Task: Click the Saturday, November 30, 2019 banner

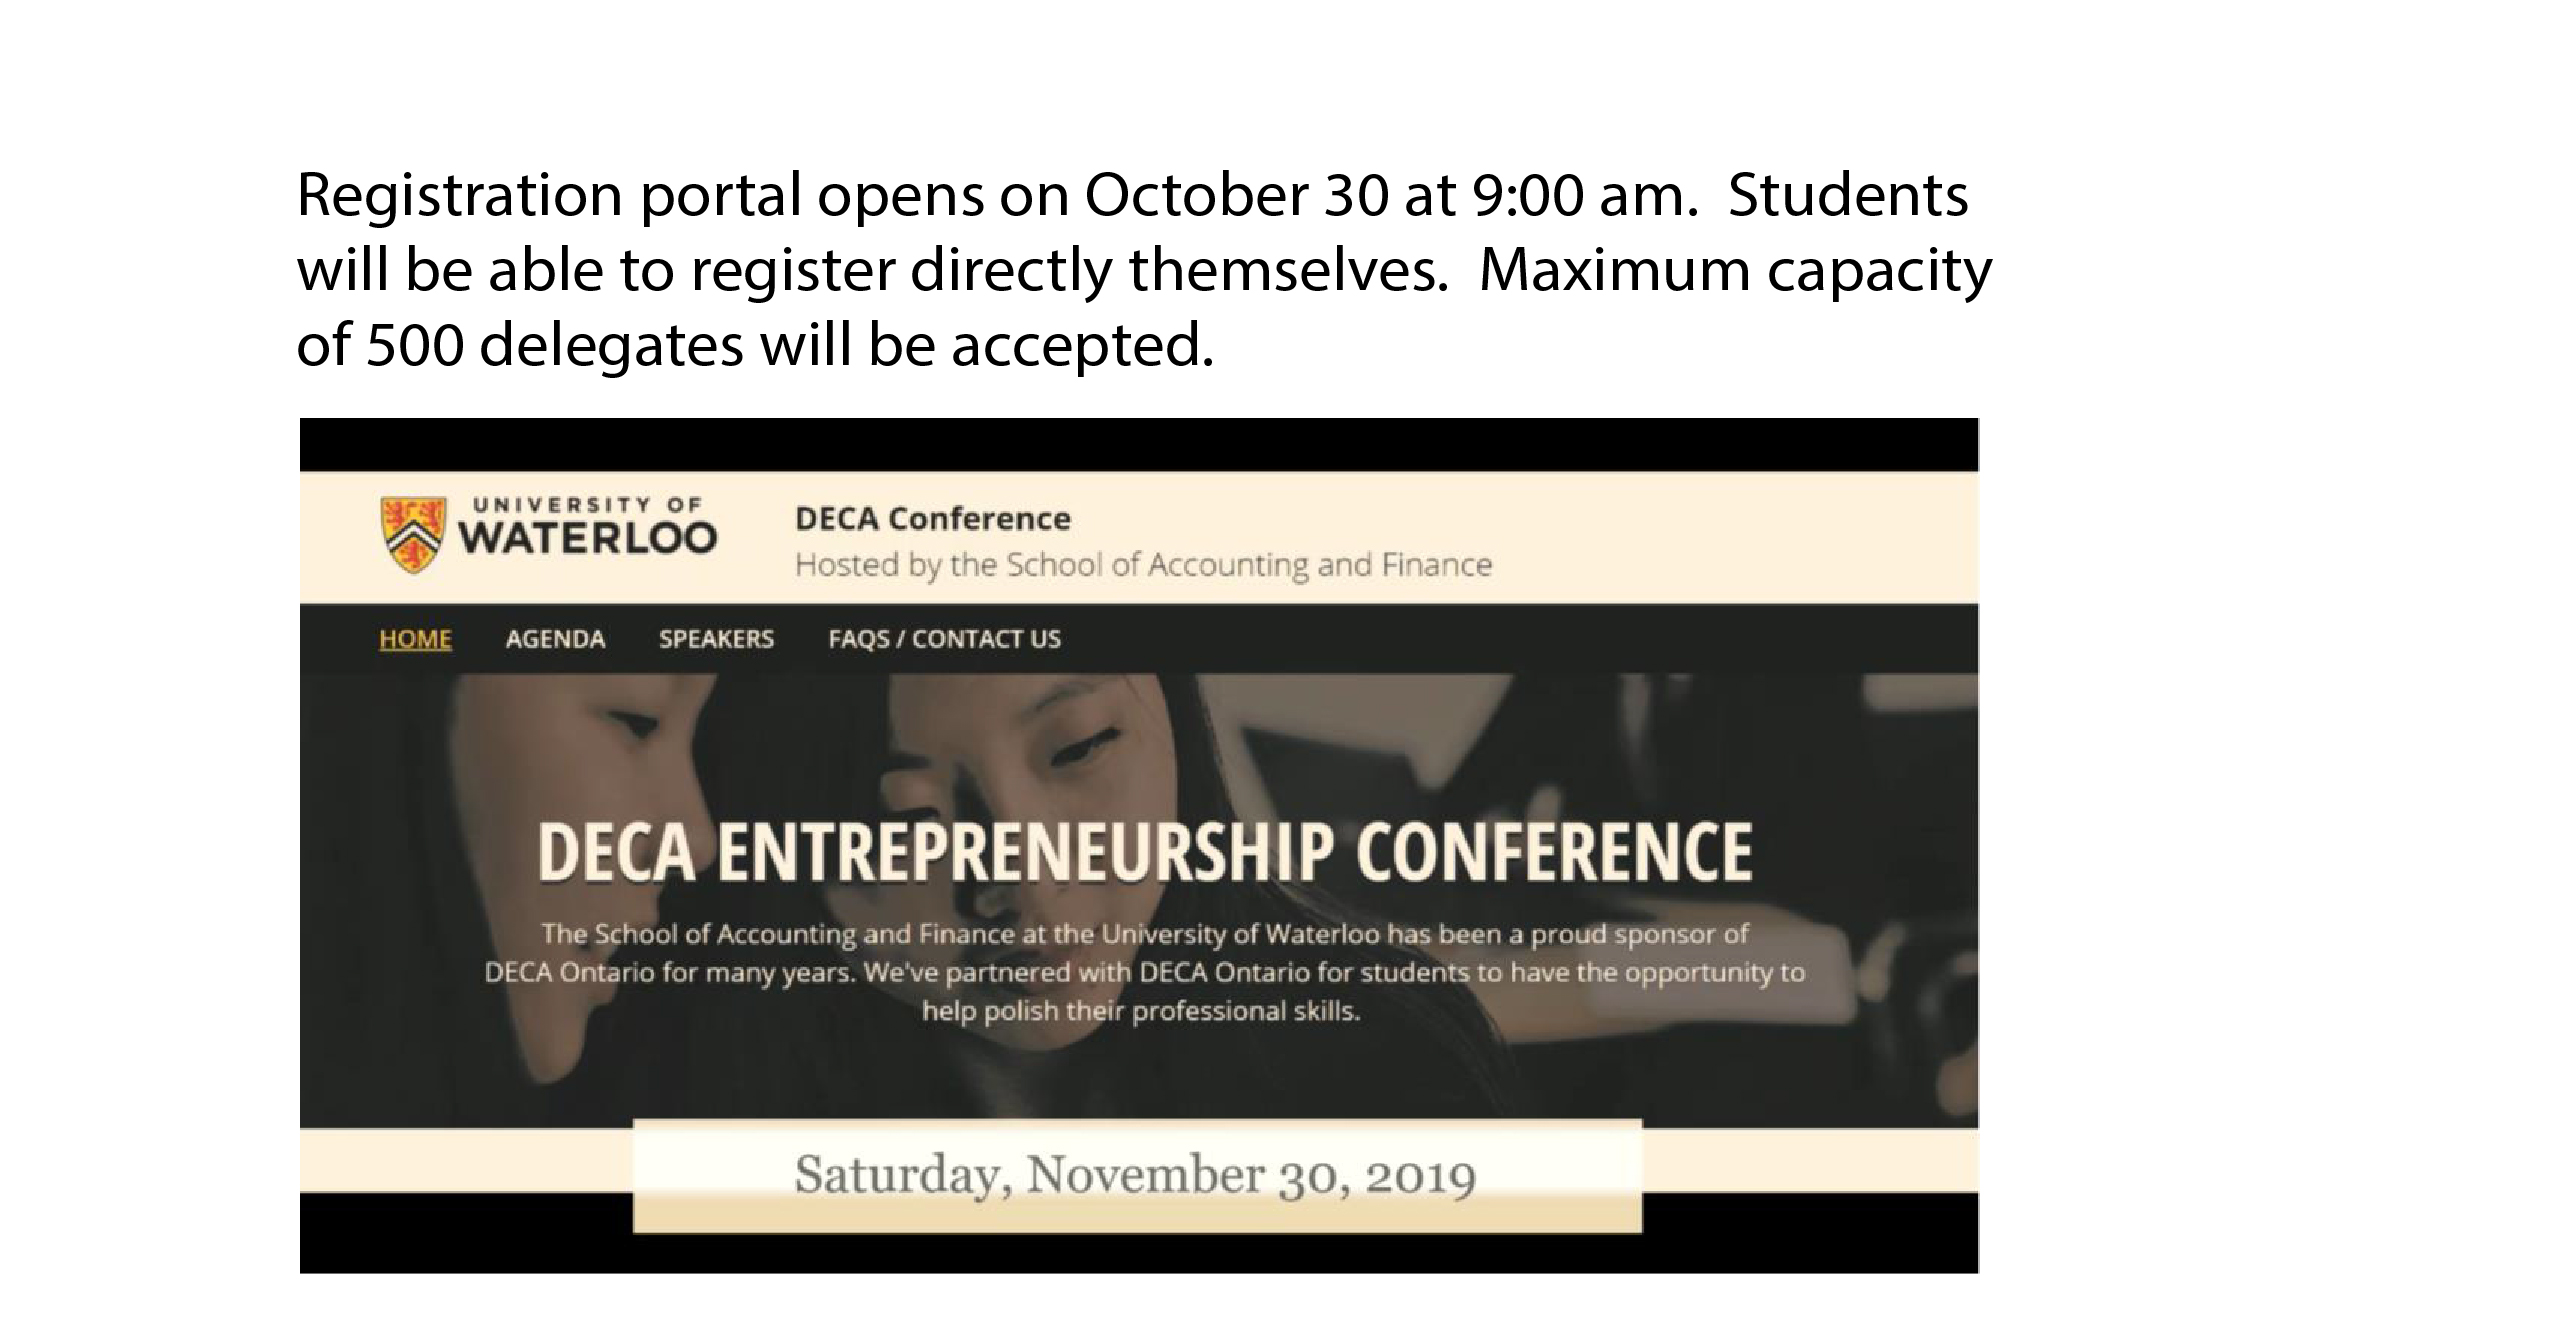Action: point(1137,1176)
